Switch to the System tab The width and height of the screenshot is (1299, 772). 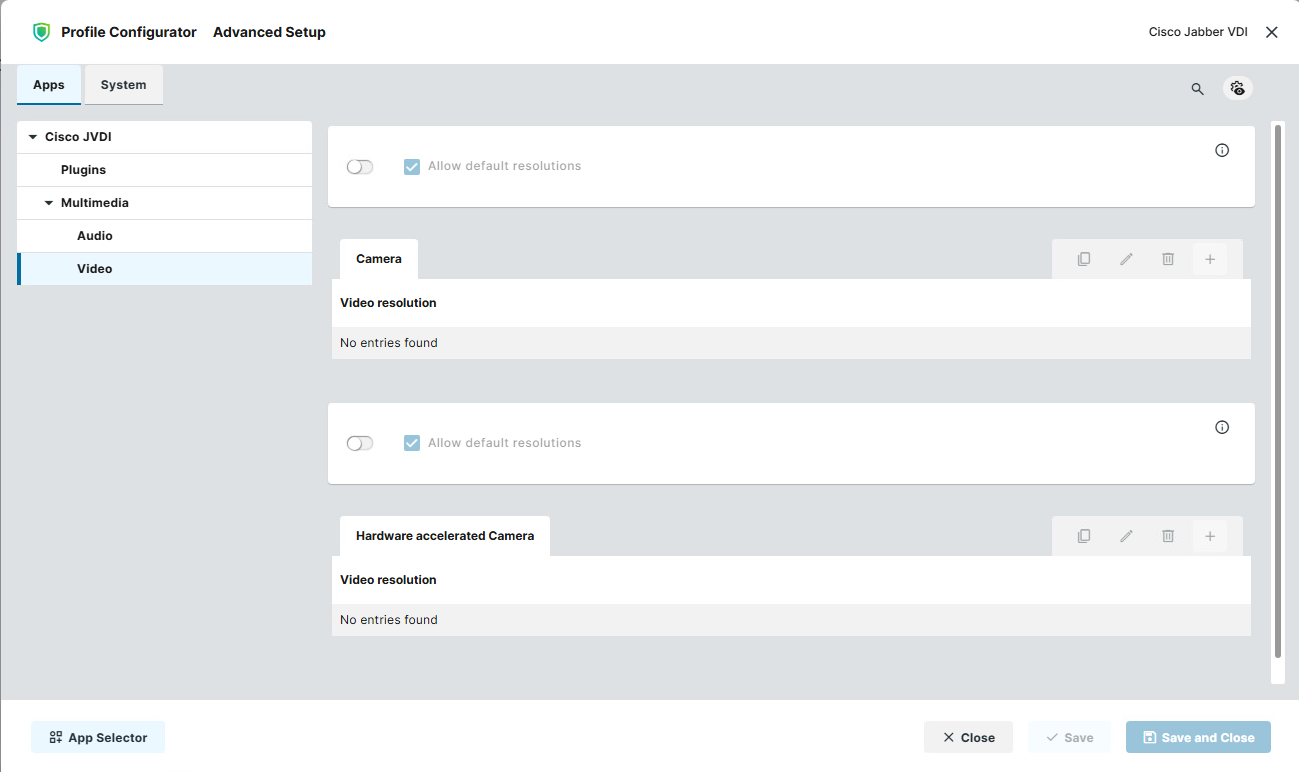click(x=124, y=85)
